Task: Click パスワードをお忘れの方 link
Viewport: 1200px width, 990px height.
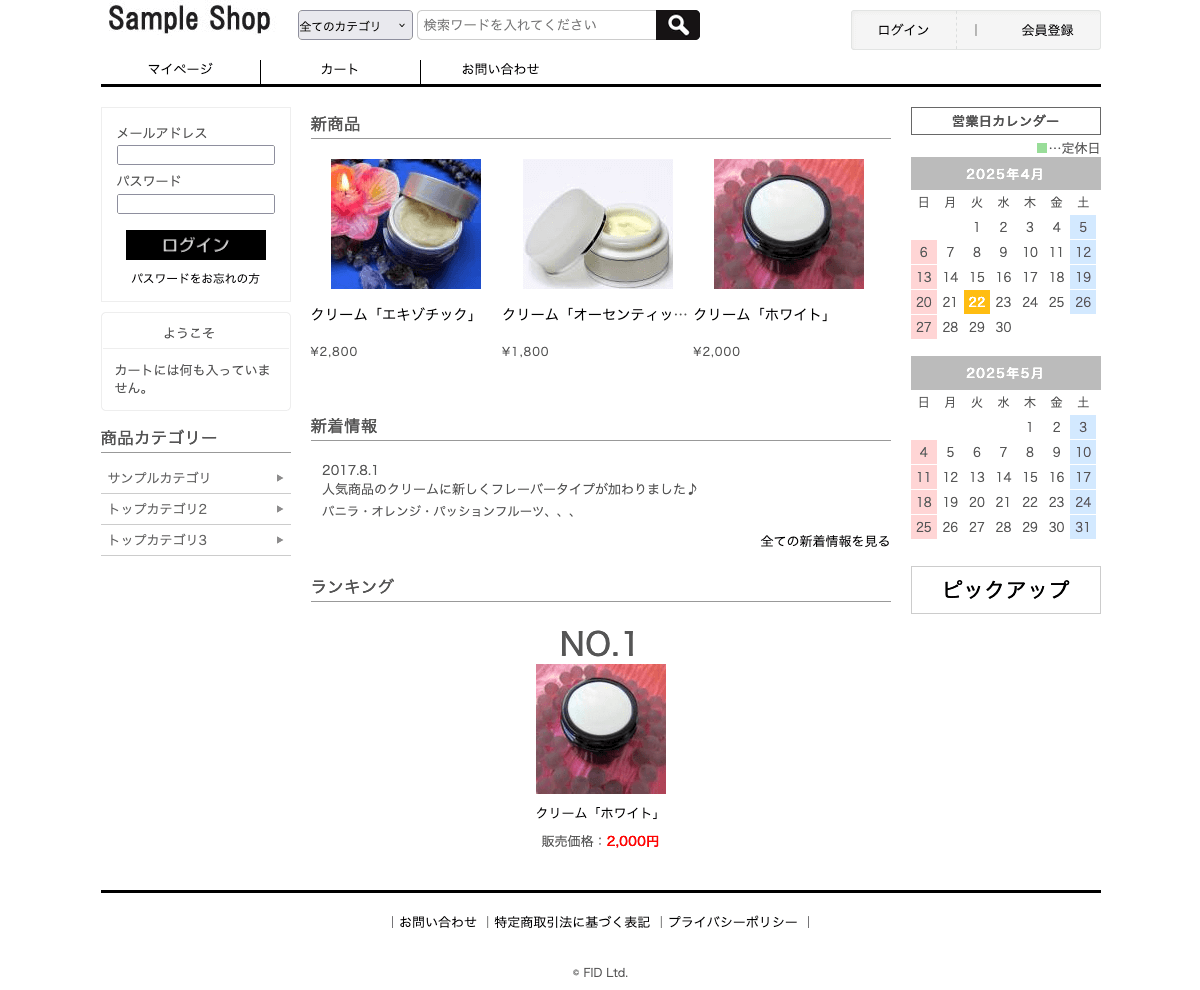Action: 196,279
